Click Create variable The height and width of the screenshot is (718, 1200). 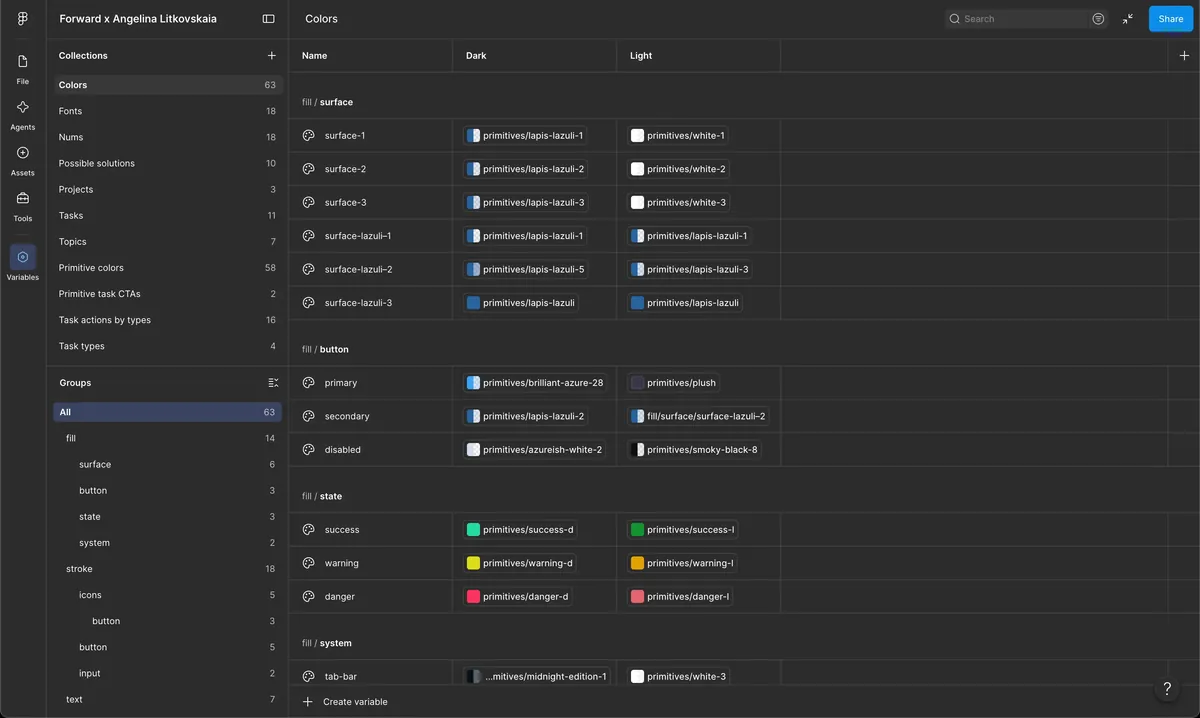coord(345,702)
